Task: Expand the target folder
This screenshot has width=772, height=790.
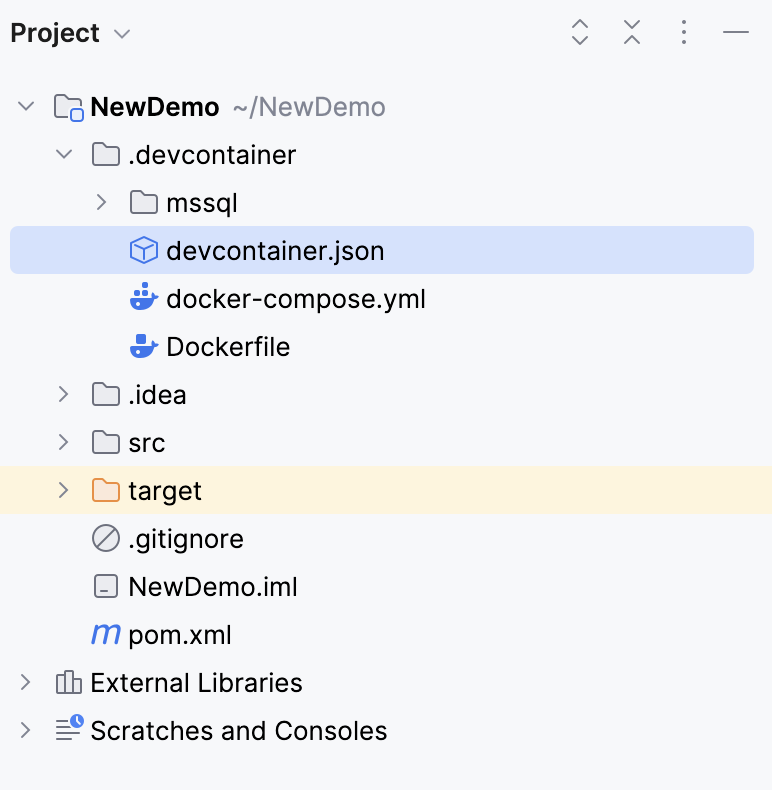Action: tap(64, 490)
